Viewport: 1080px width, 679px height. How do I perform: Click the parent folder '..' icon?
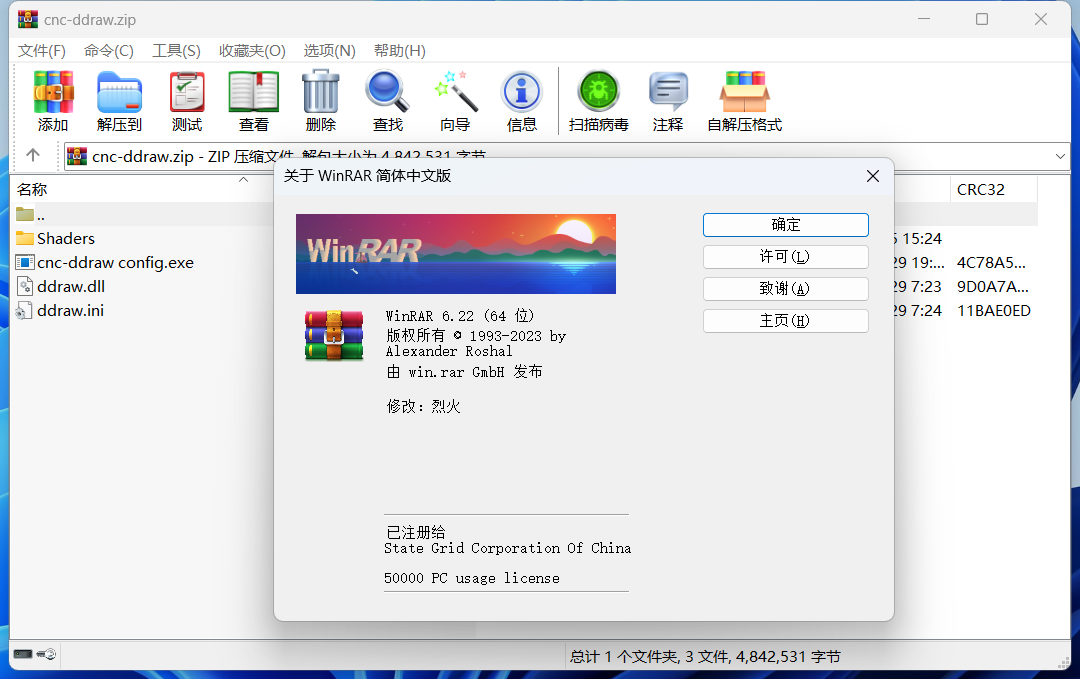click(25, 214)
